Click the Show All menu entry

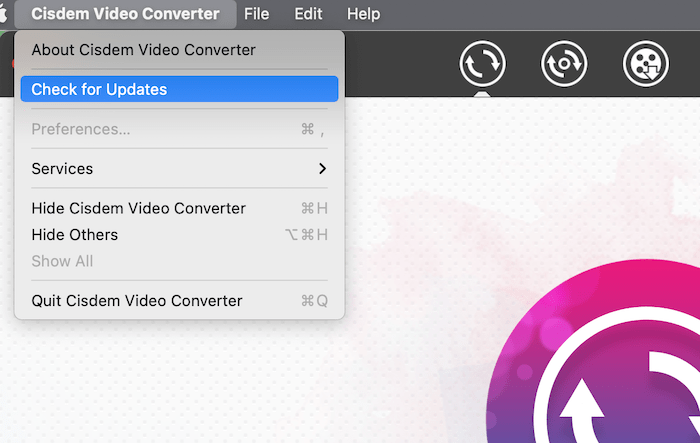point(62,261)
